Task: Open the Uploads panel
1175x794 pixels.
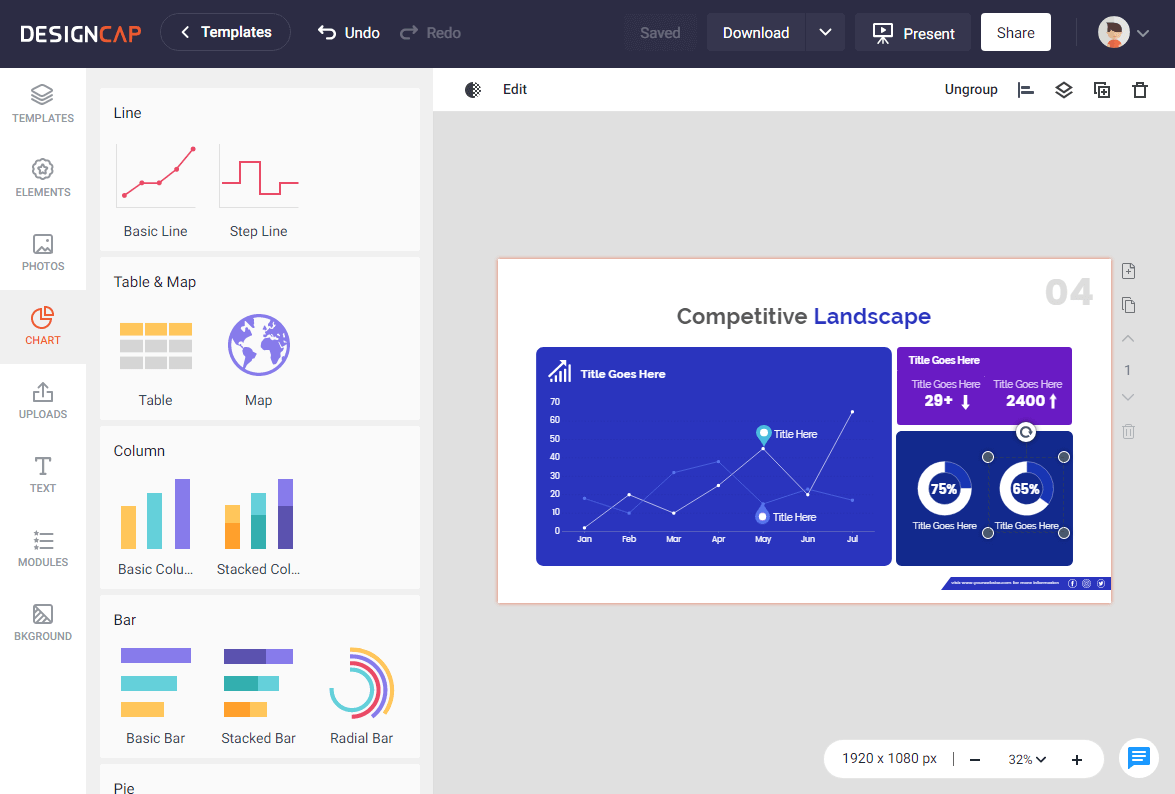Action: point(42,400)
